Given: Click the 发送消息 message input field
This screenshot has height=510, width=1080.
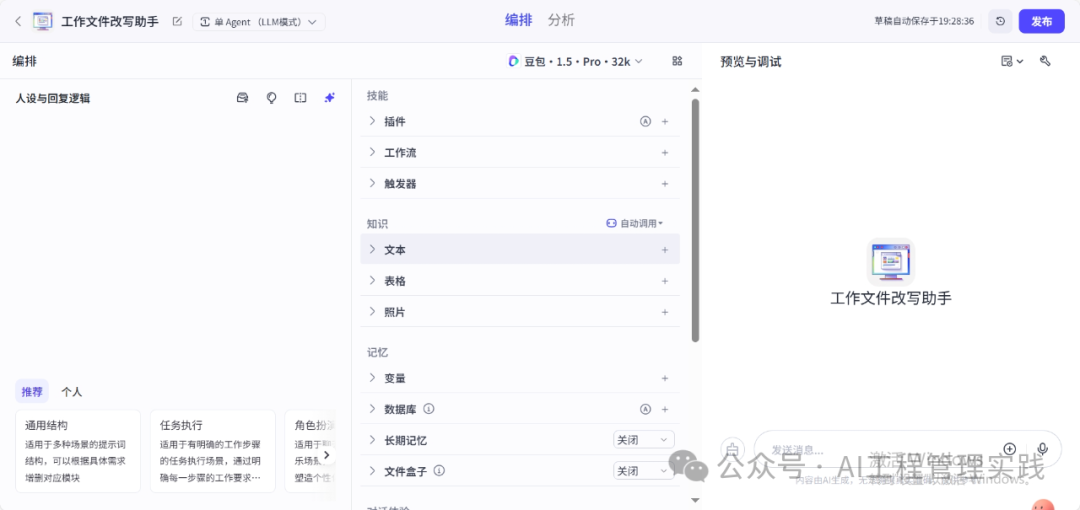Looking at the screenshot, I should [x=870, y=449].
